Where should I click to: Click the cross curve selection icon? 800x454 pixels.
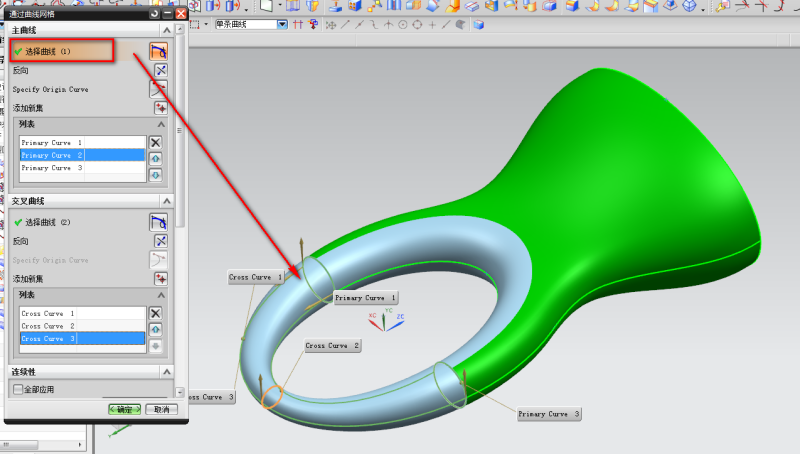(158, 222)
